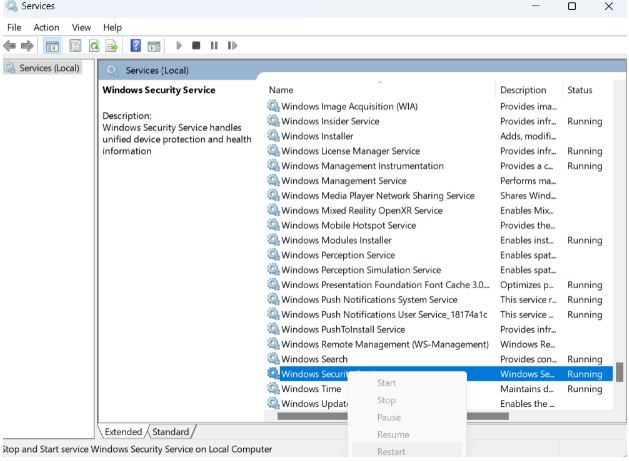Click the Services app icon in title bar
Image resolution: width=629 pixels, height=461 pixels.
pos(11,6)
